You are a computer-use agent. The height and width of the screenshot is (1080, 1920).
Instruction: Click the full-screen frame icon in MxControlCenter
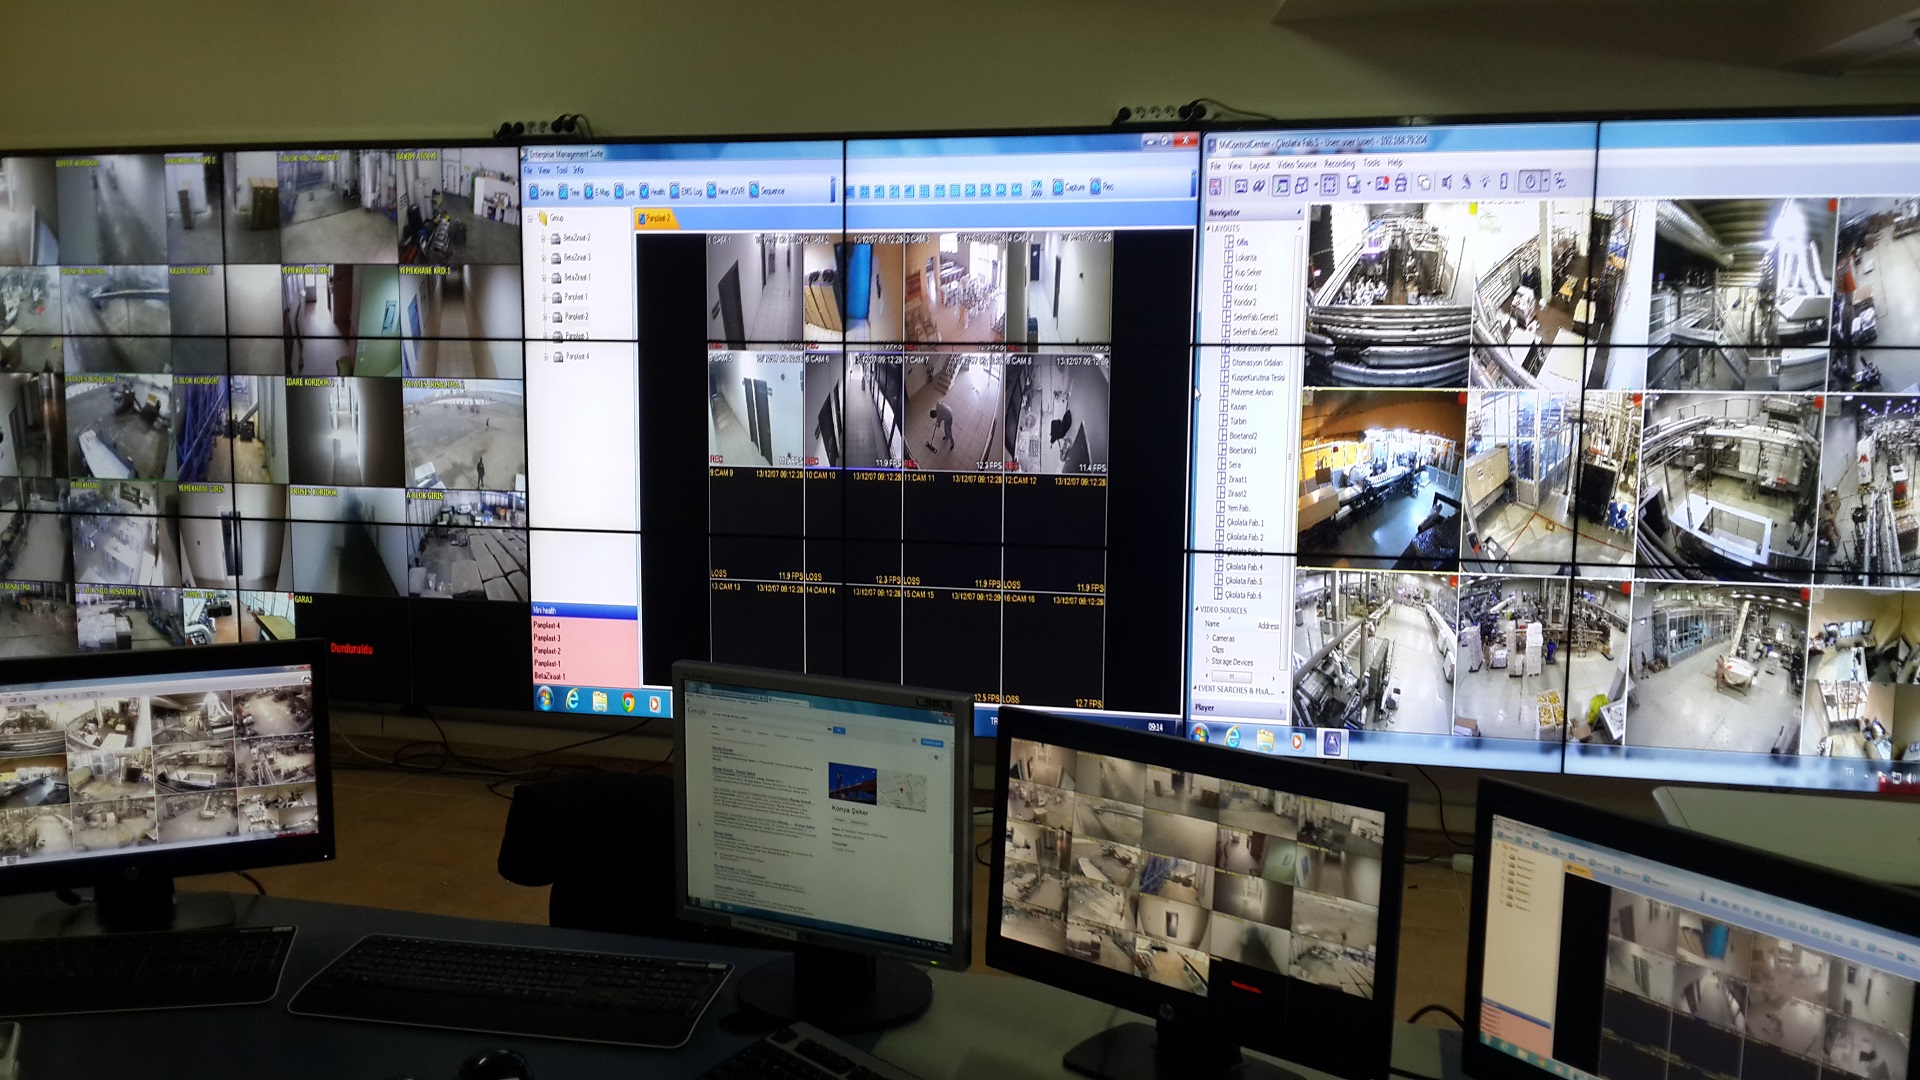click(1329, 184)
